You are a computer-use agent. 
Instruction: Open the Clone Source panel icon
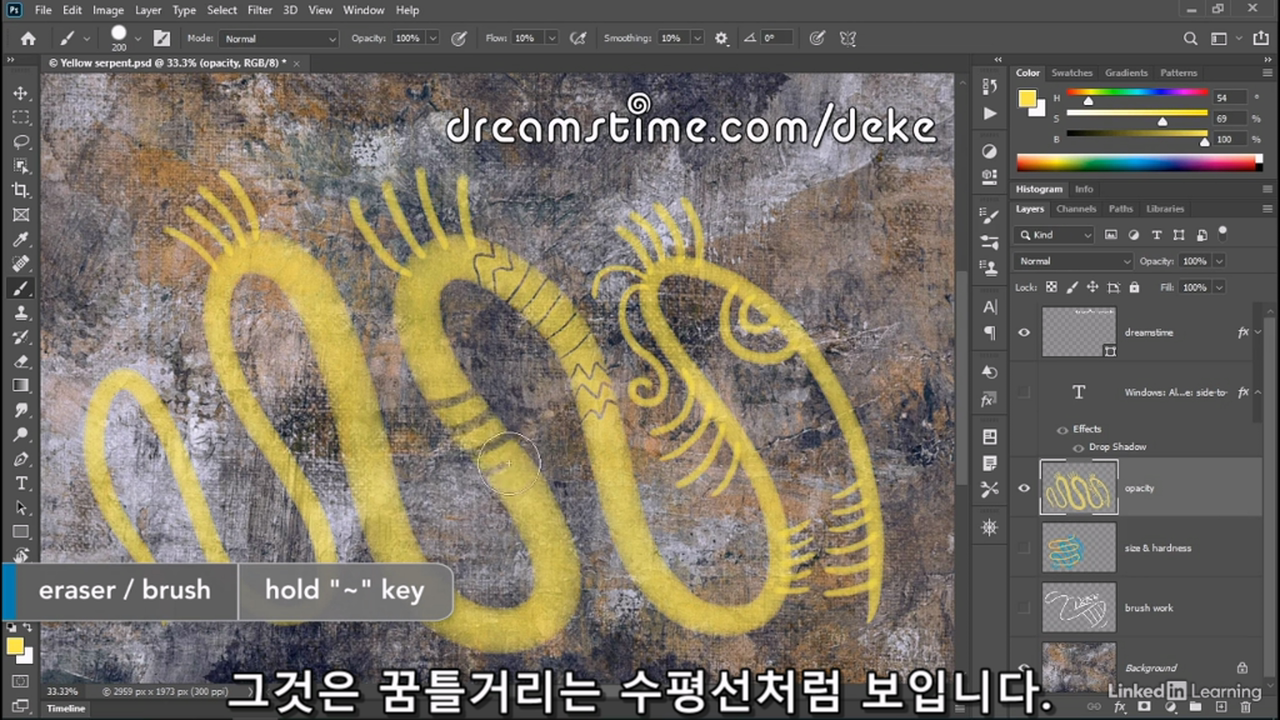990,268
